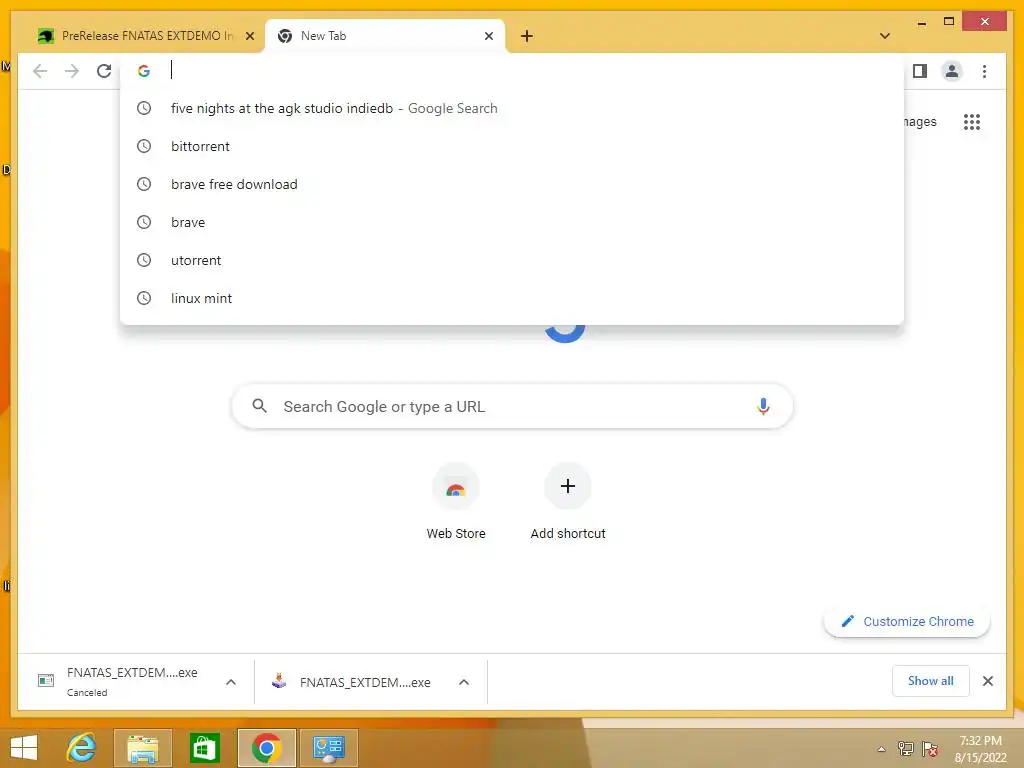Click the browser forward arrow

[x=72, y=71]
